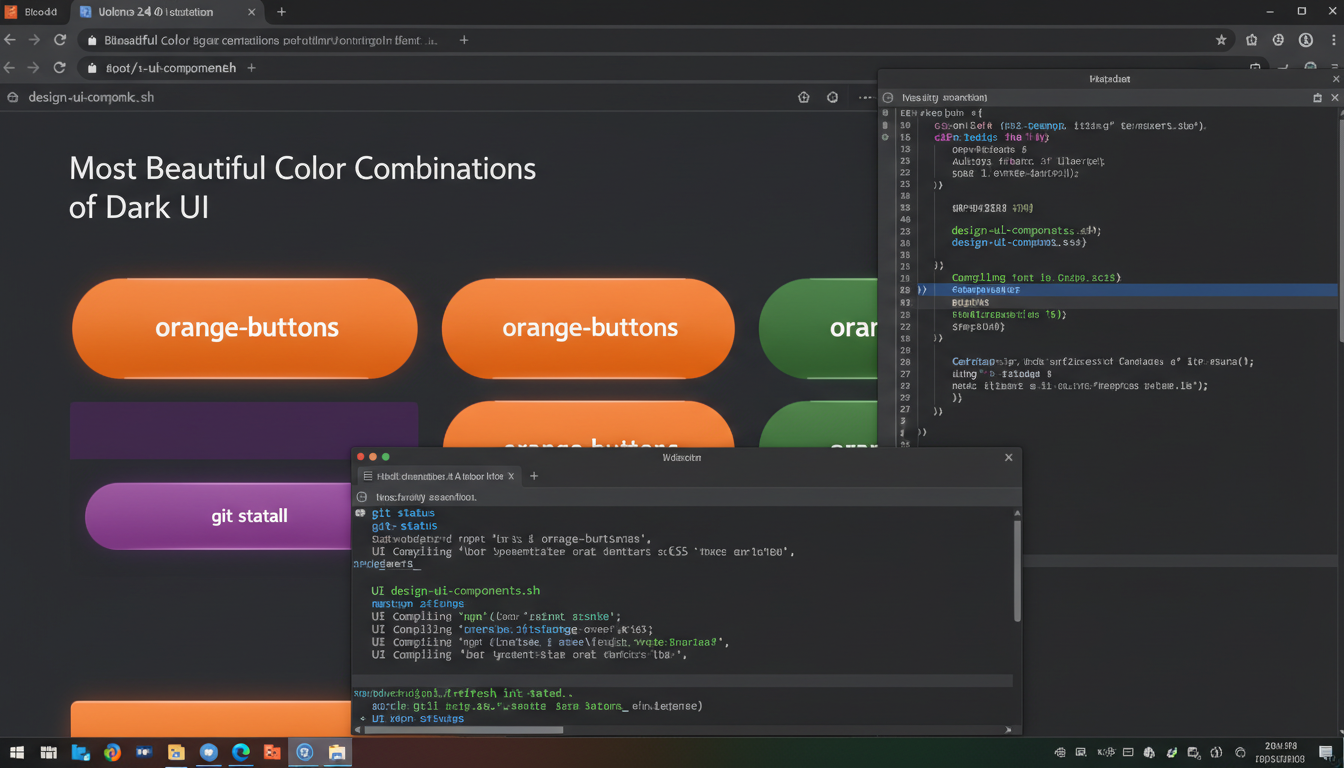Open Microsoft Edge from the taskbar

241,752
